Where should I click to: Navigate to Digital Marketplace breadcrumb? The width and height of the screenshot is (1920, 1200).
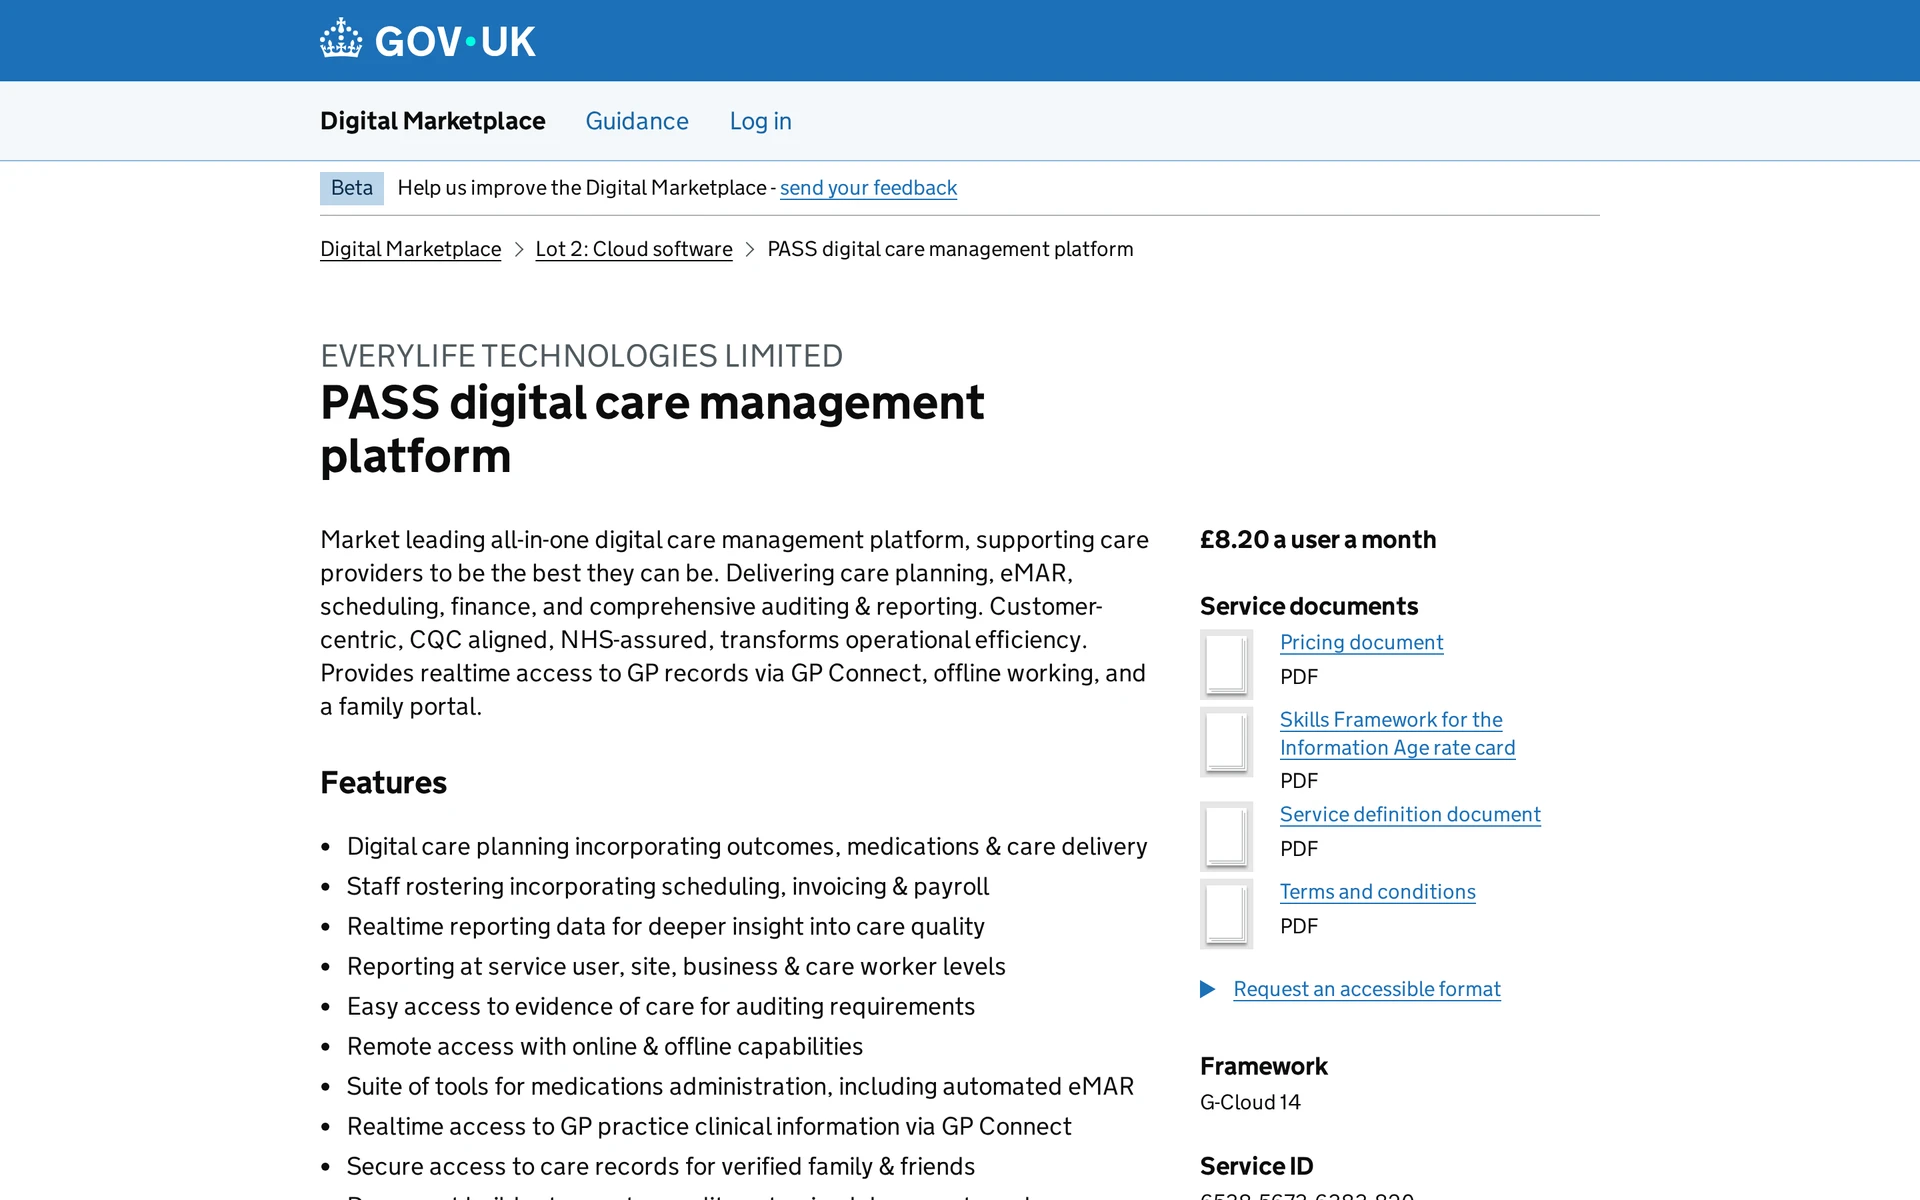[x=410, y=249]
